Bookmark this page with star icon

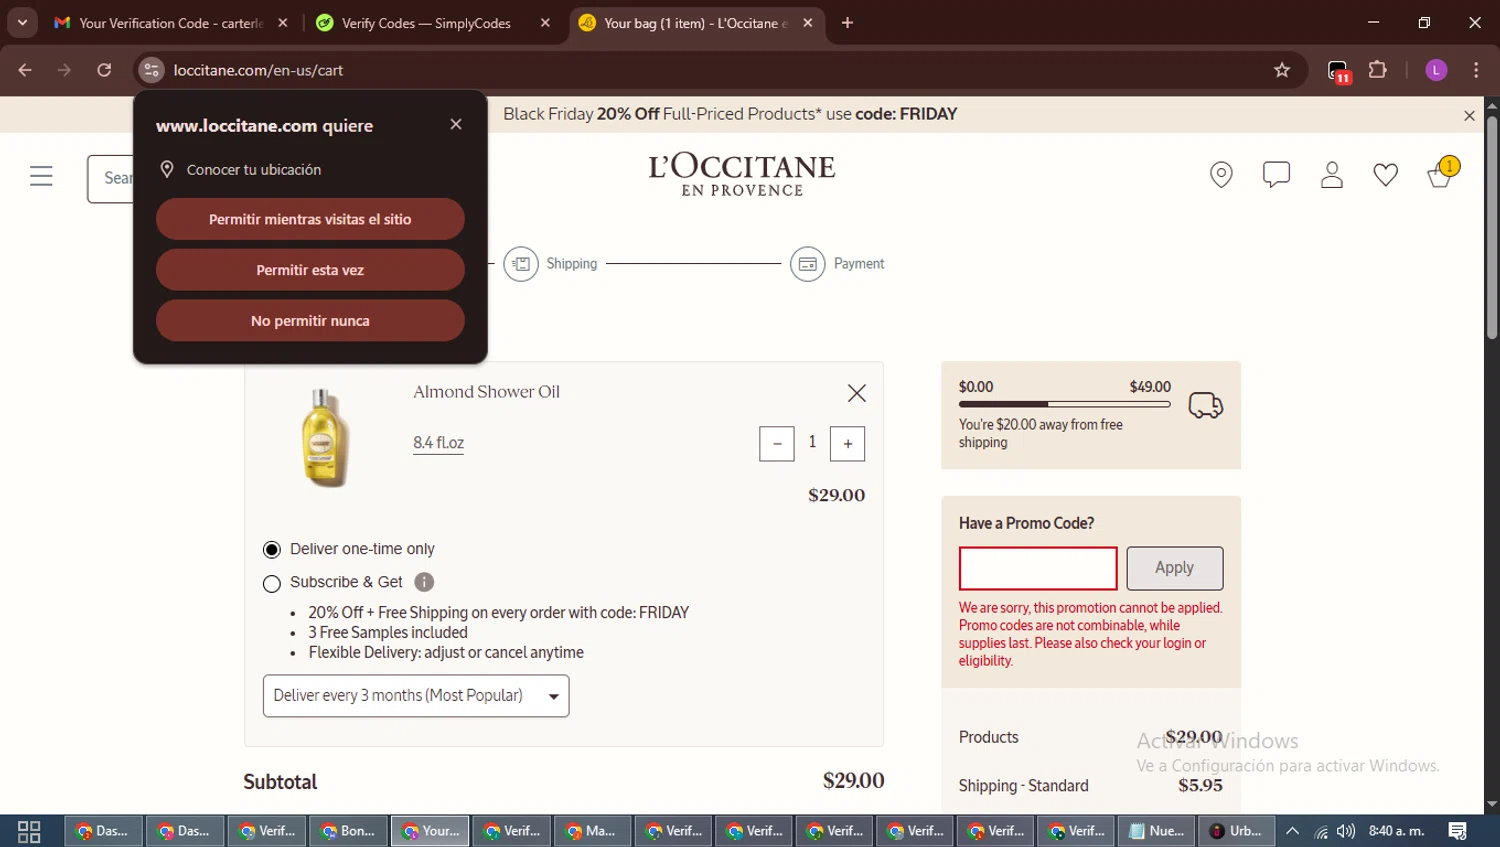1282,70
